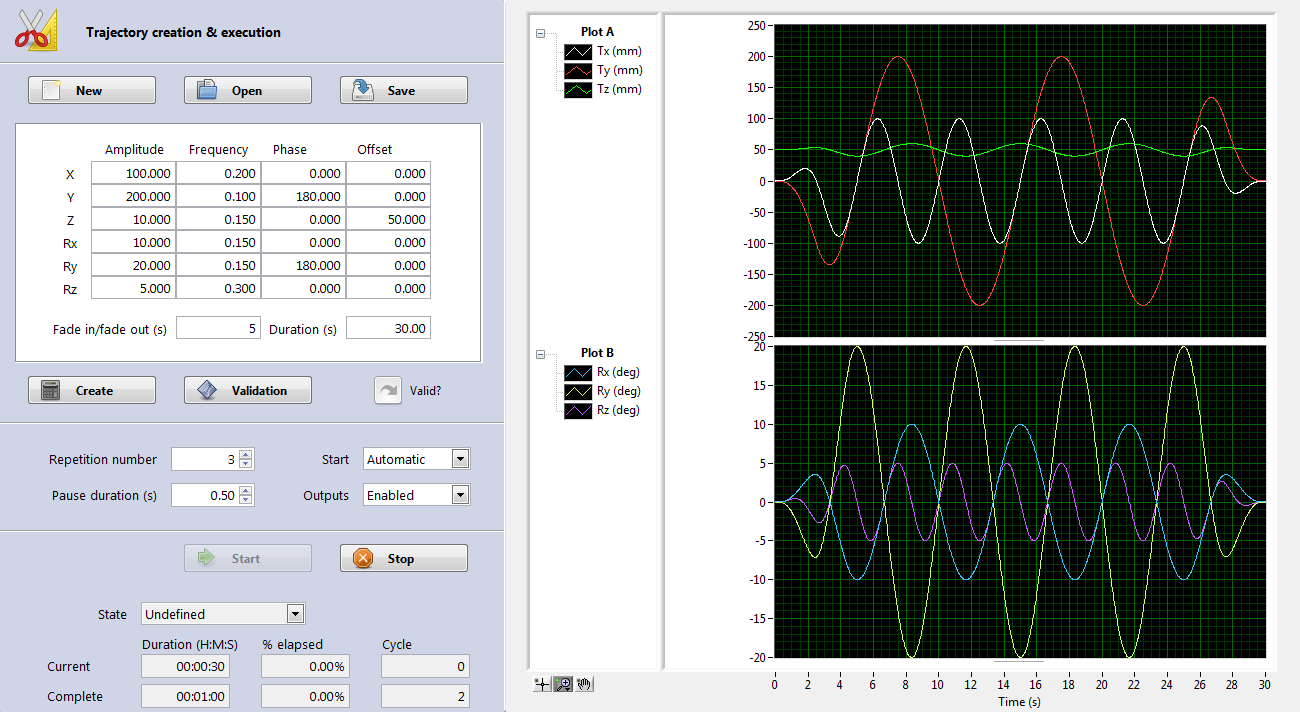This screenshot has height=712, width=1300.
Task: Increment the Repetition number stepper
Action: [x=247, y=454]
